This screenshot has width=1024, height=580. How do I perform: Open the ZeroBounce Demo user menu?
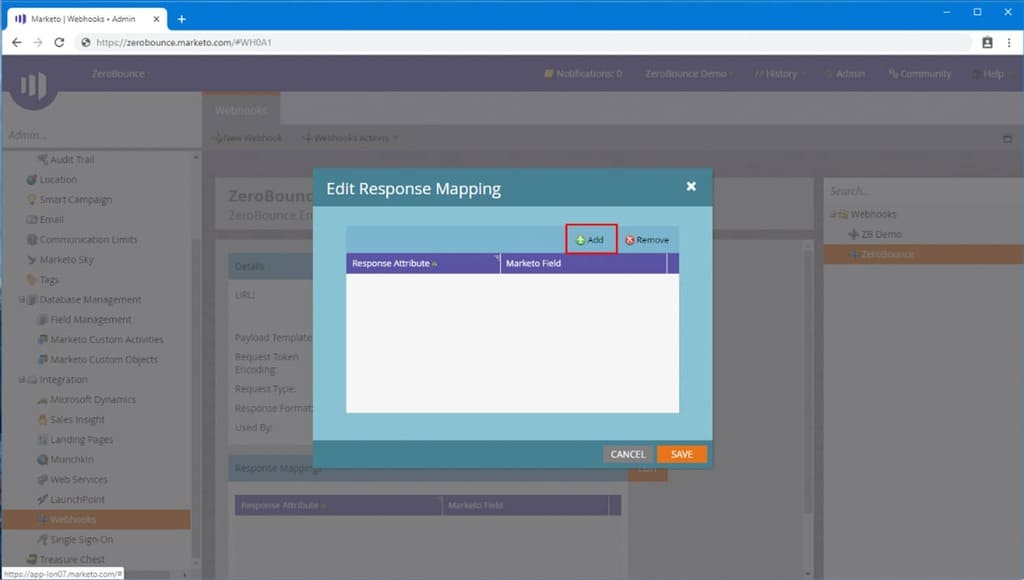688,74
